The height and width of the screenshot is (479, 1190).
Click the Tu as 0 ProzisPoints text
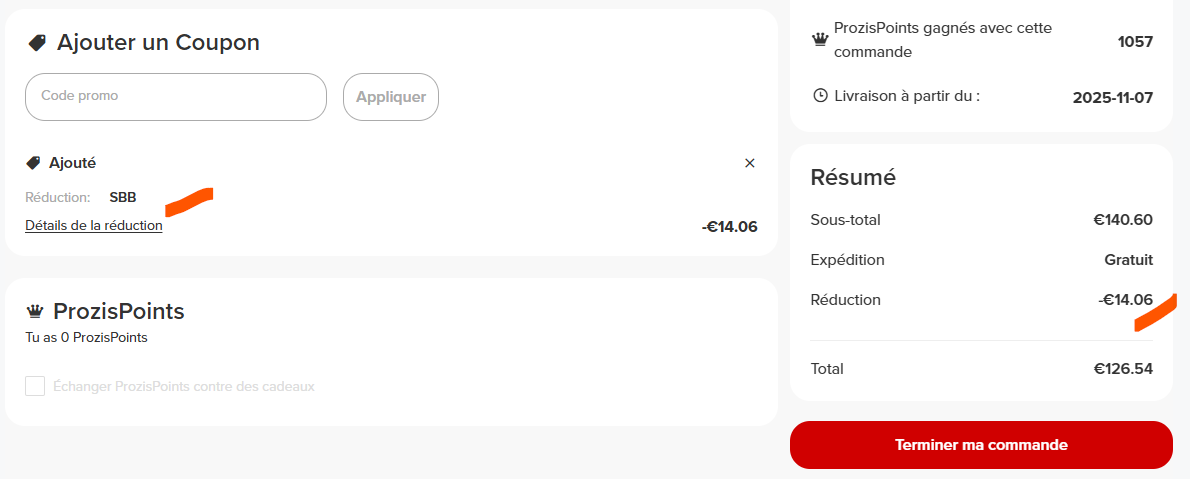click(86, 338)
